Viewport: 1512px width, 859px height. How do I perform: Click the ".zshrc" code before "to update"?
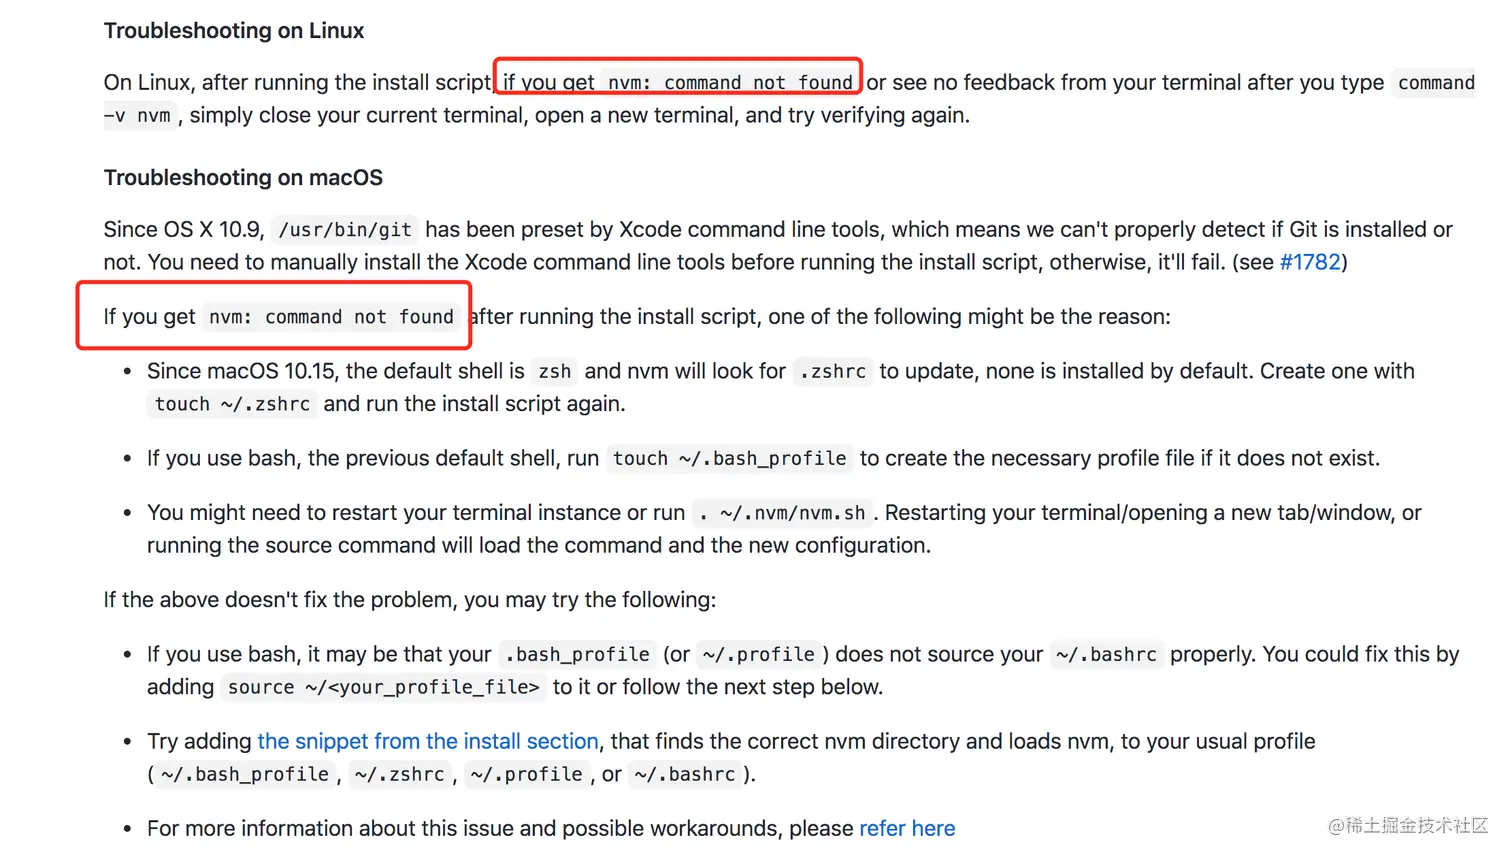tap(832, 372)
